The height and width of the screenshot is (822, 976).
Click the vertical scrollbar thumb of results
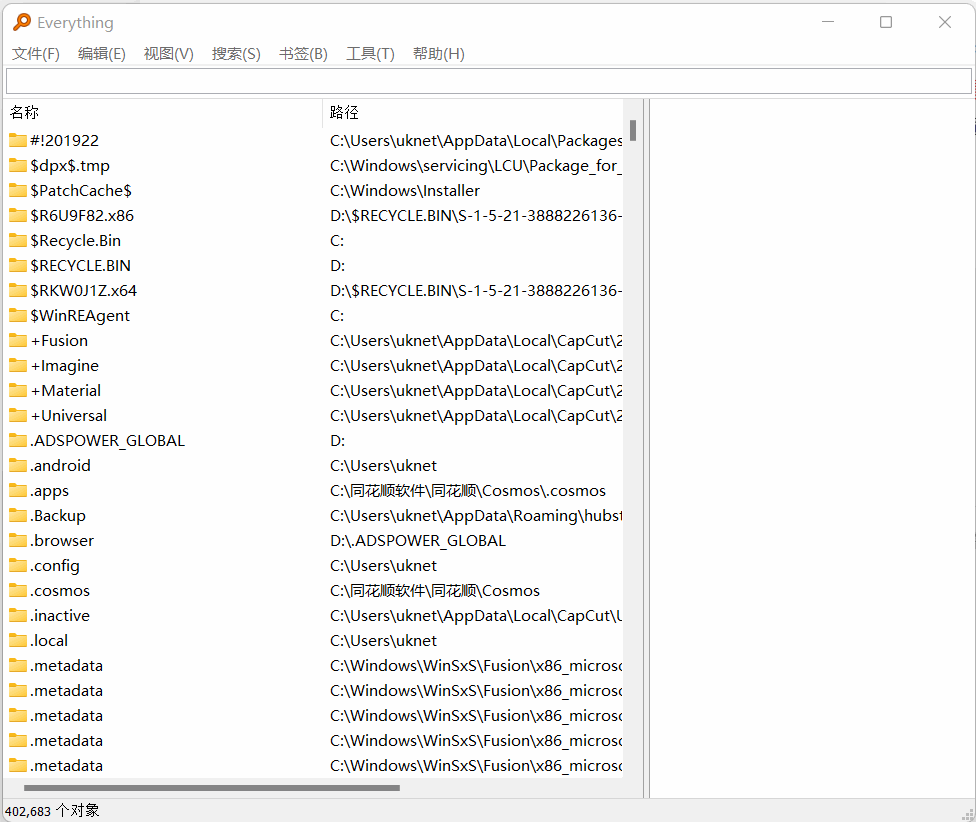click(632, 131)
